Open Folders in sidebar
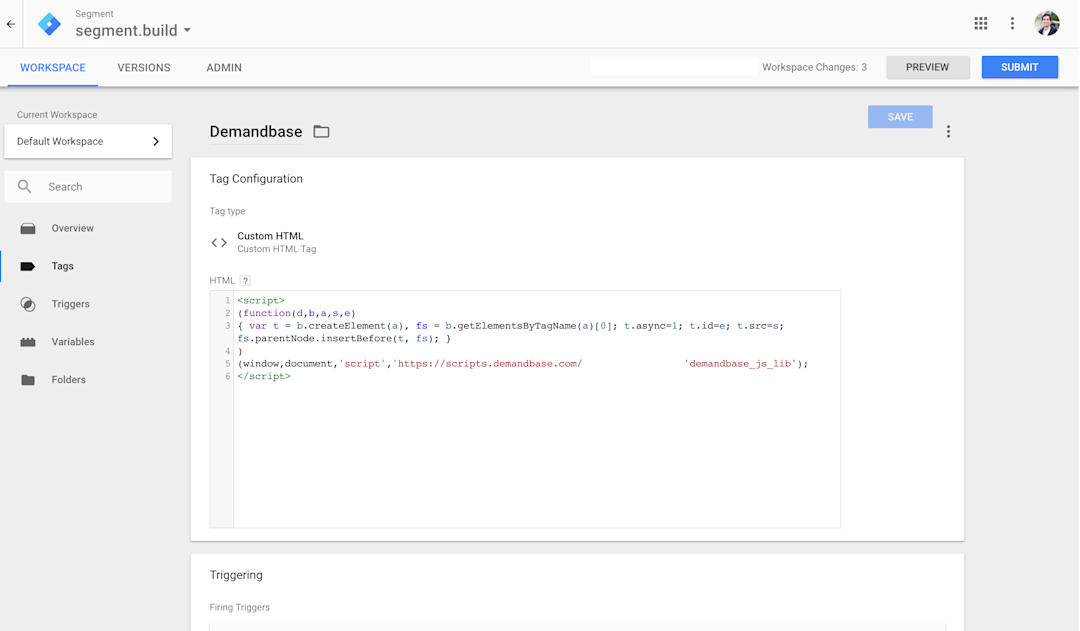 (69, 380)
